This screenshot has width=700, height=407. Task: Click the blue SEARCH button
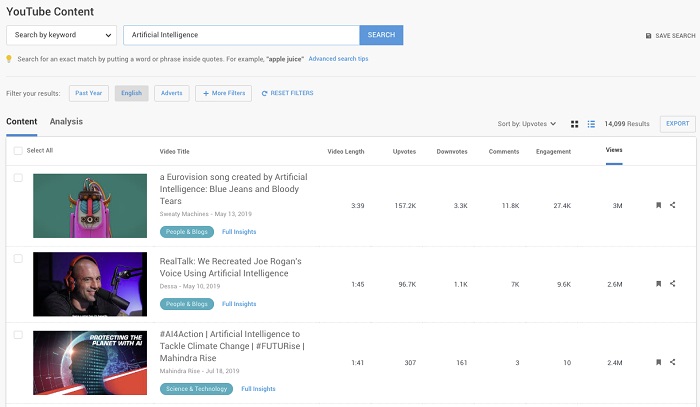tap(381, 35)
